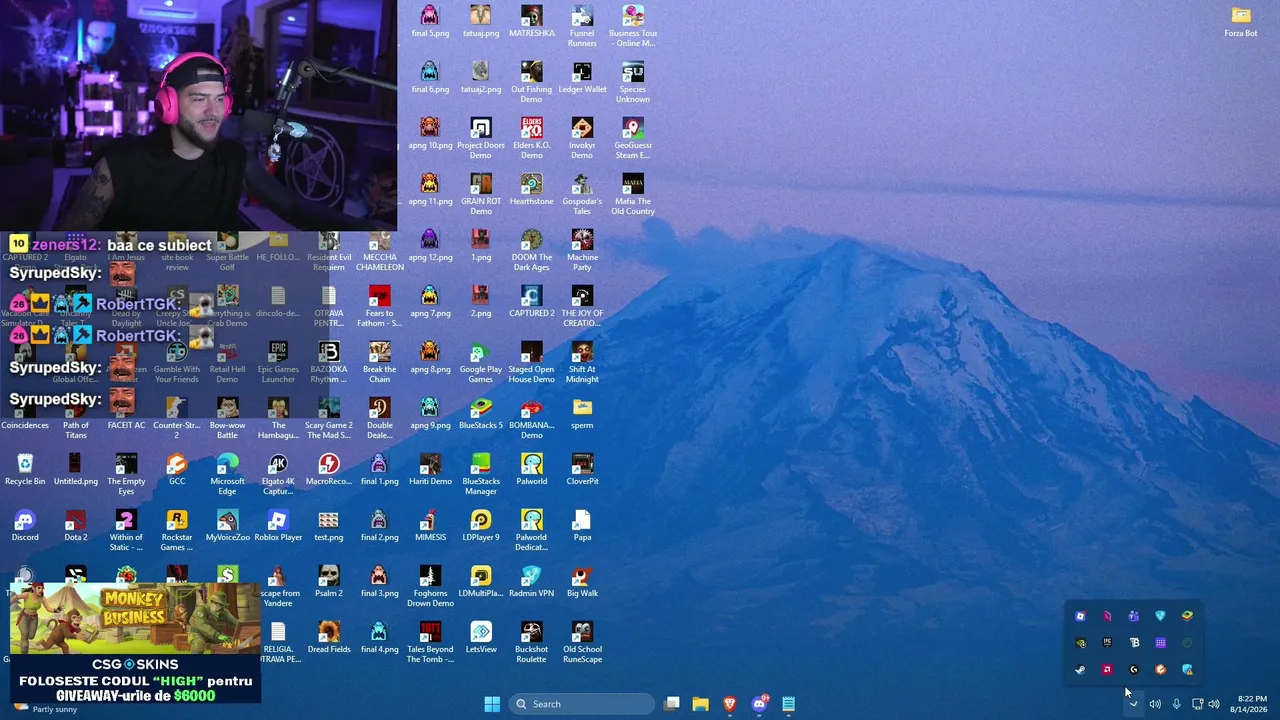Select the Forza Bot folder
Viewport: 1280px width, 720px height.
tap(1241, 22)
